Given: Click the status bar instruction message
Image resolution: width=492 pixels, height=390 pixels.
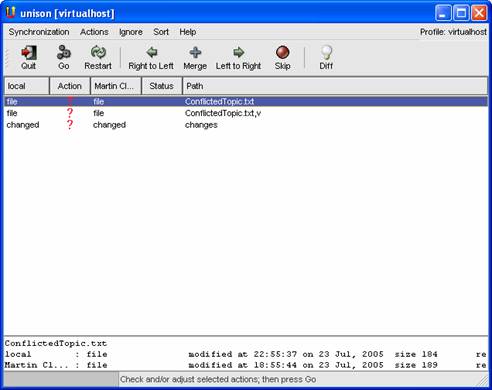Looking at the screenshot, I should pos(218,379).
